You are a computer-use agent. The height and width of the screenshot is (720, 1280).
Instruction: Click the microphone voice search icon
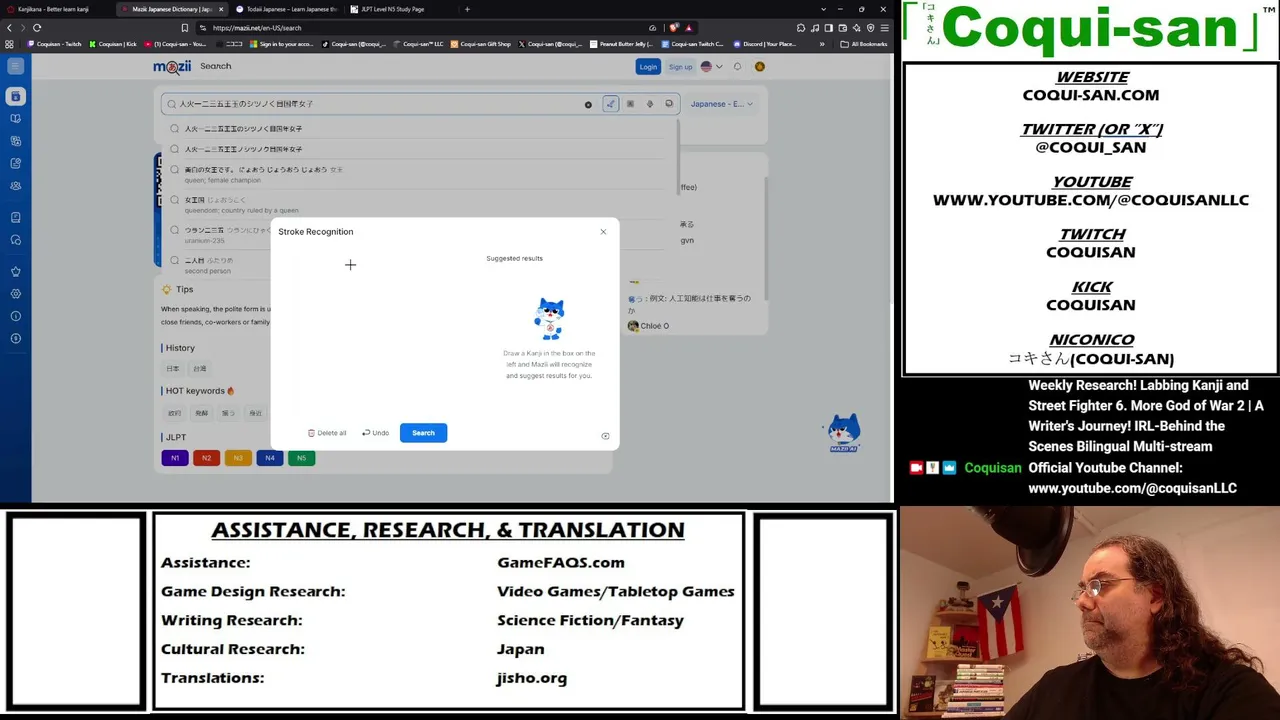pos(650,104)
